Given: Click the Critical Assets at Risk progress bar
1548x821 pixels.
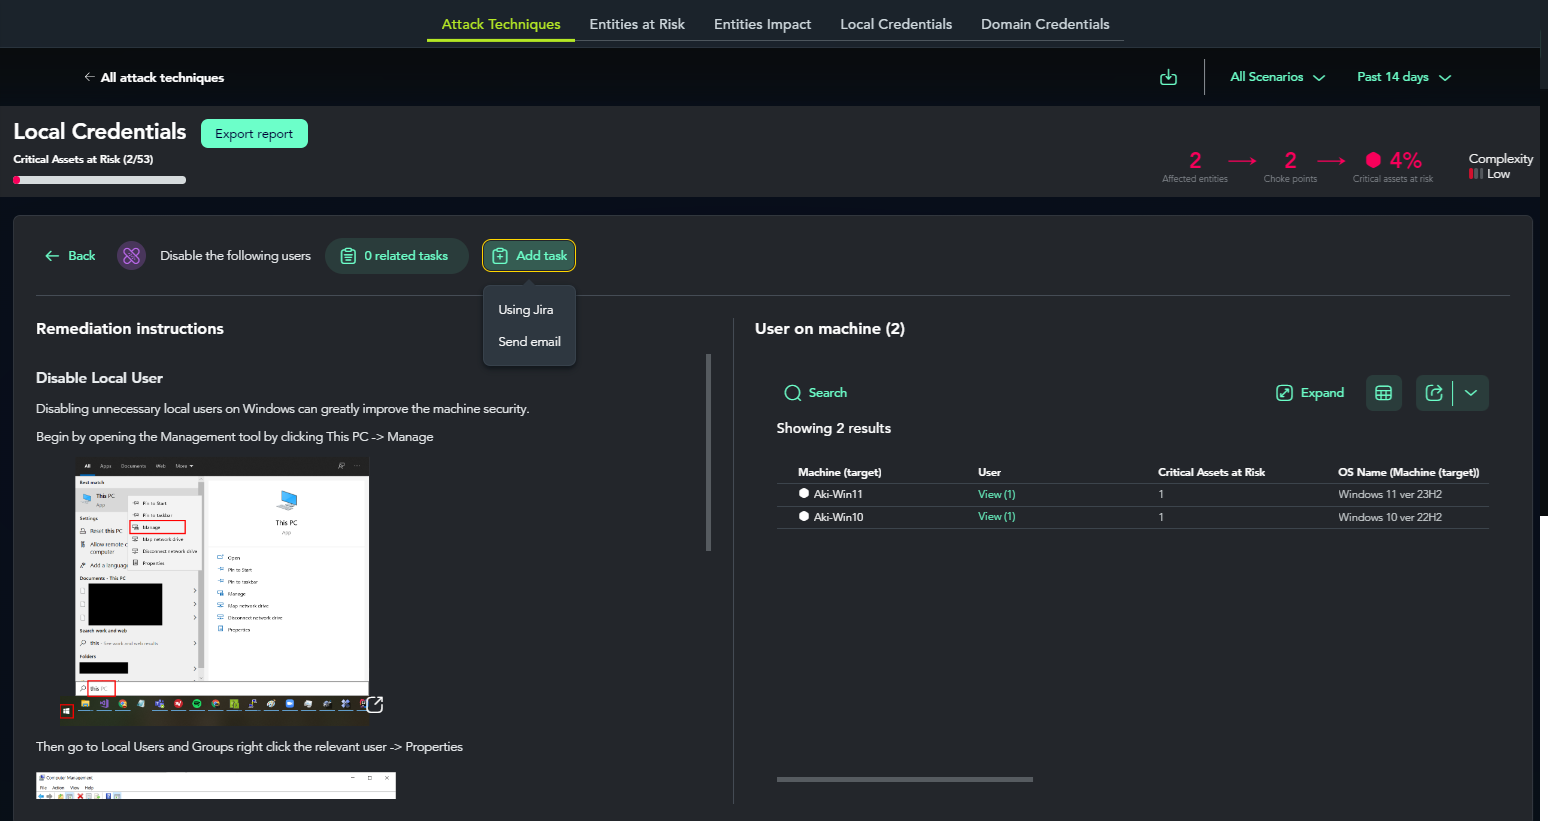Looking at the screenshot, I should (99, 180).
